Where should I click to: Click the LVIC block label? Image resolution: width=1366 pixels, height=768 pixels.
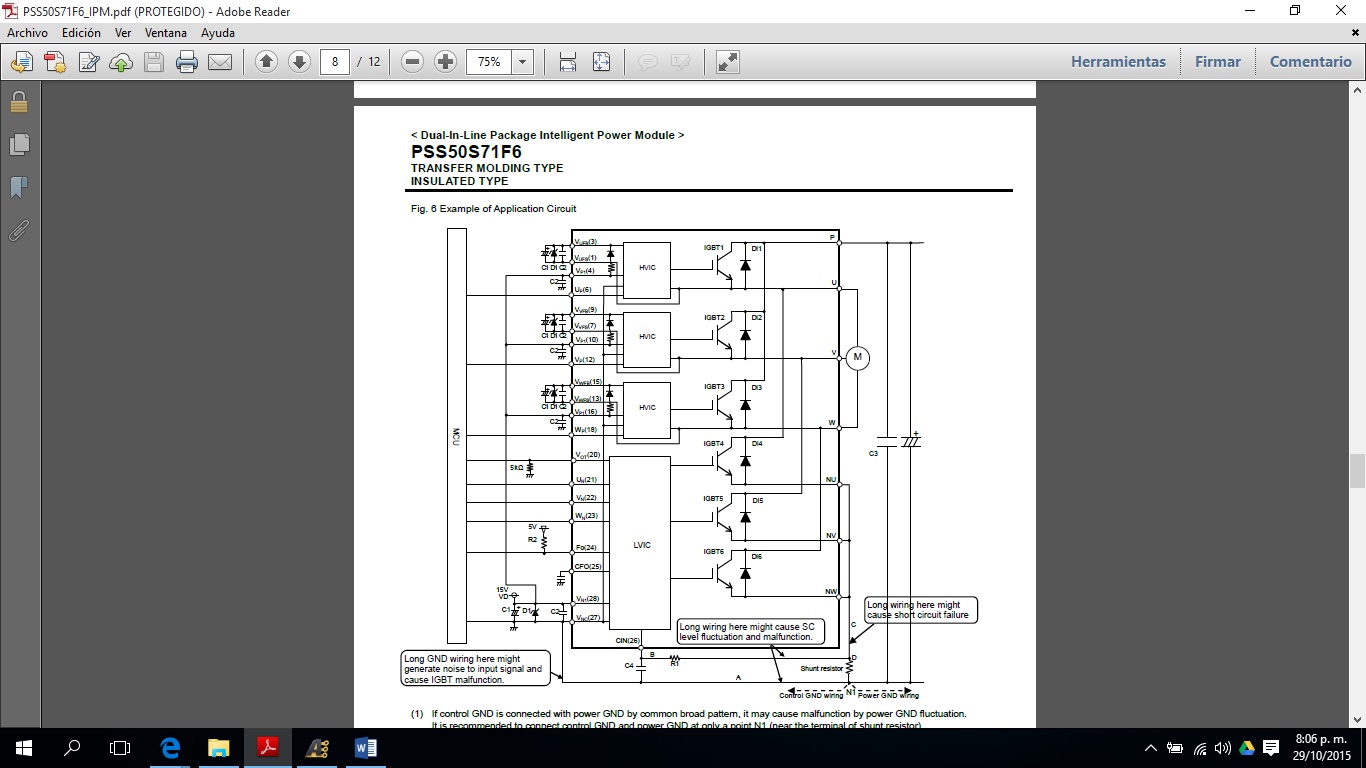point(642,545)
